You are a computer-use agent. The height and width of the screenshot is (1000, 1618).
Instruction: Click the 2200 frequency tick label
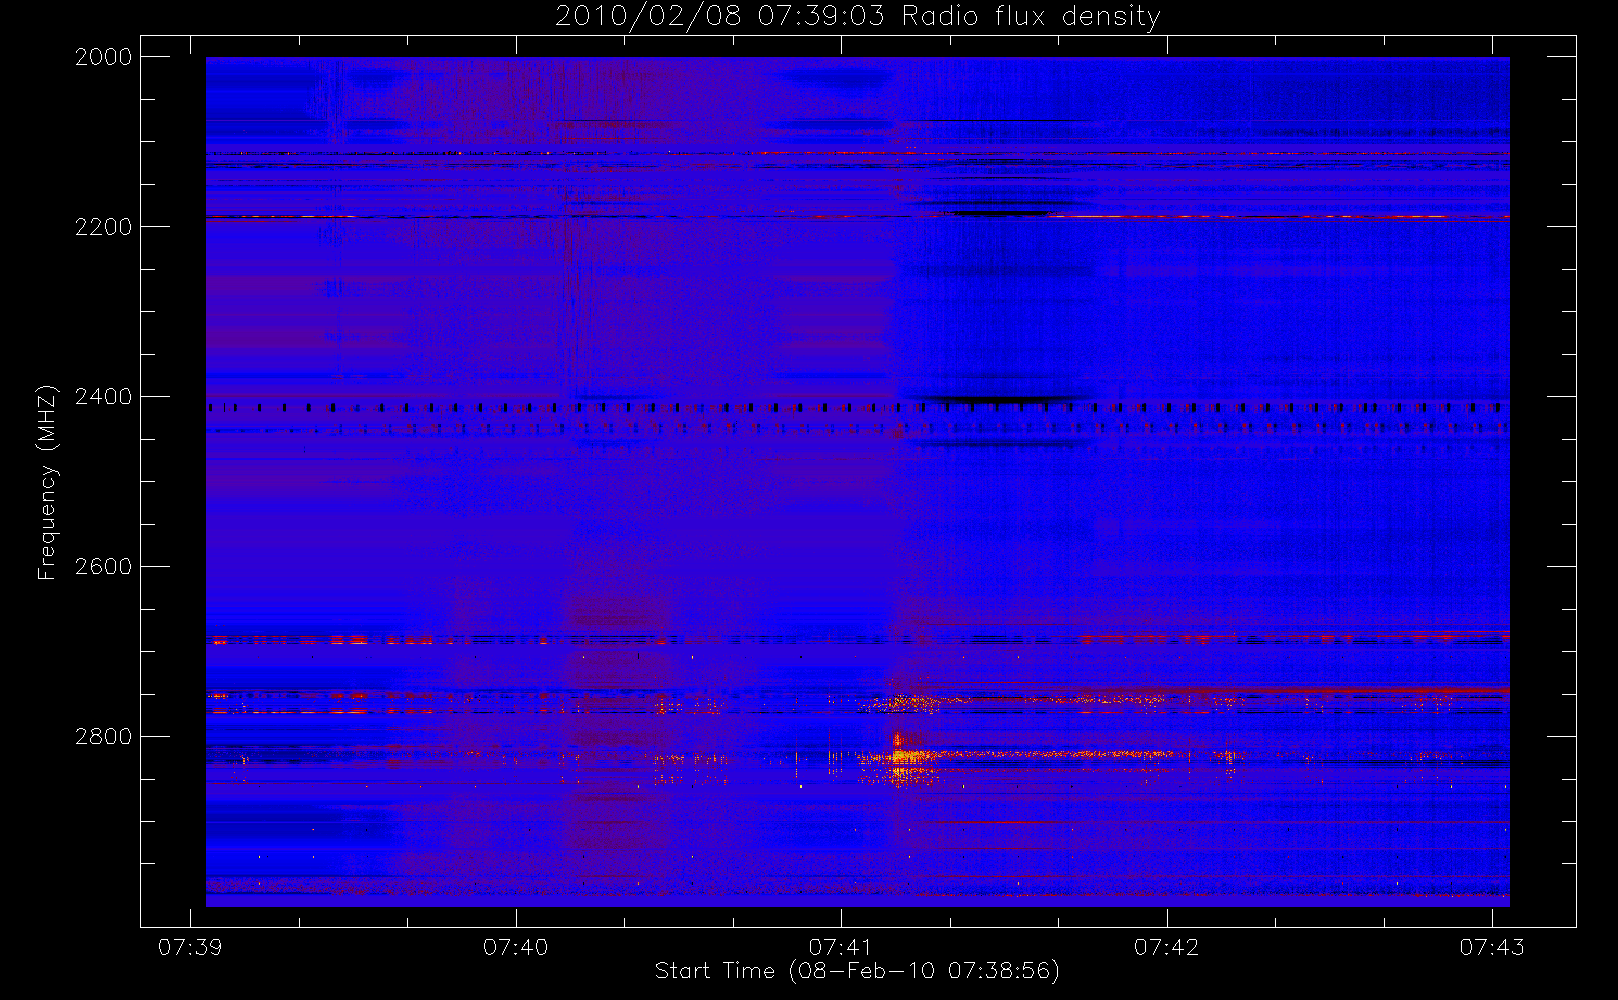pyautogui.click(x=104, y=227)
